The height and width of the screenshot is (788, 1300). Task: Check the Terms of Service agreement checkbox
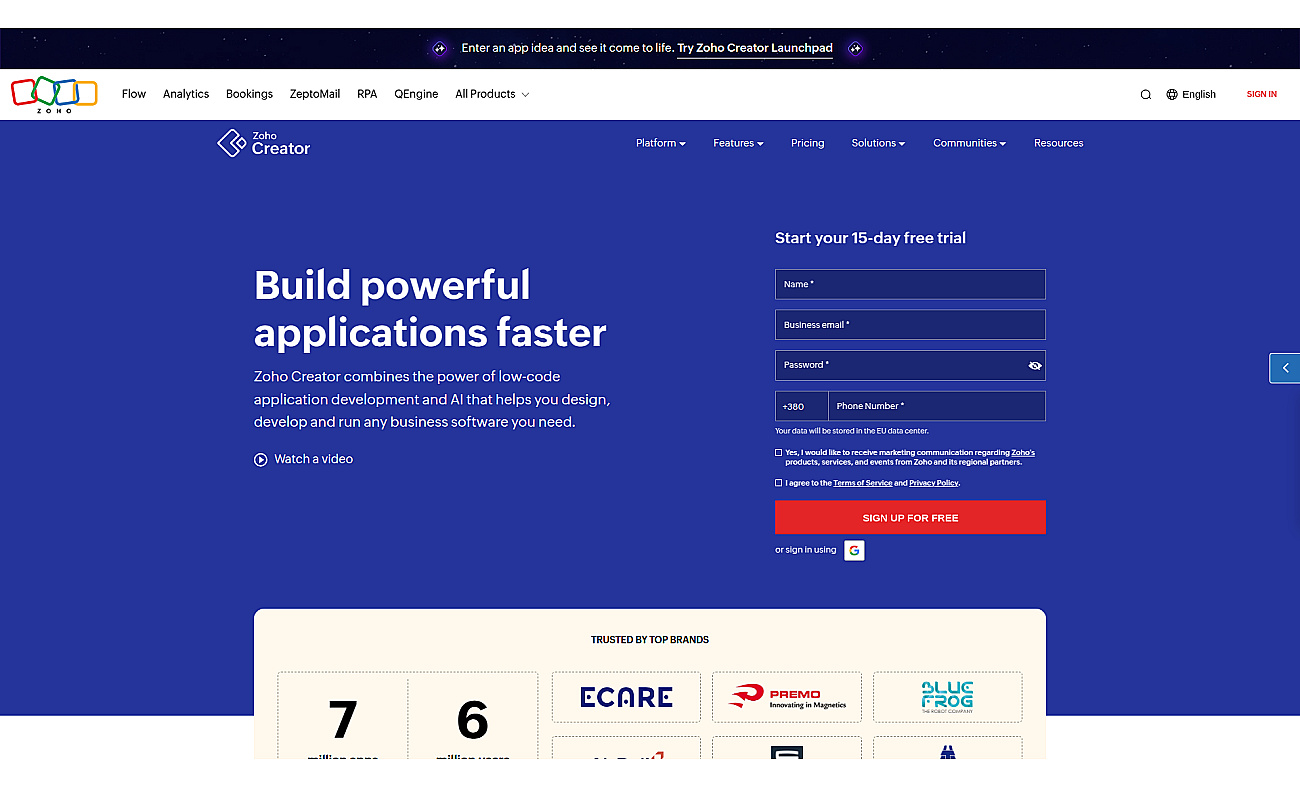click(x=779, y=483)
